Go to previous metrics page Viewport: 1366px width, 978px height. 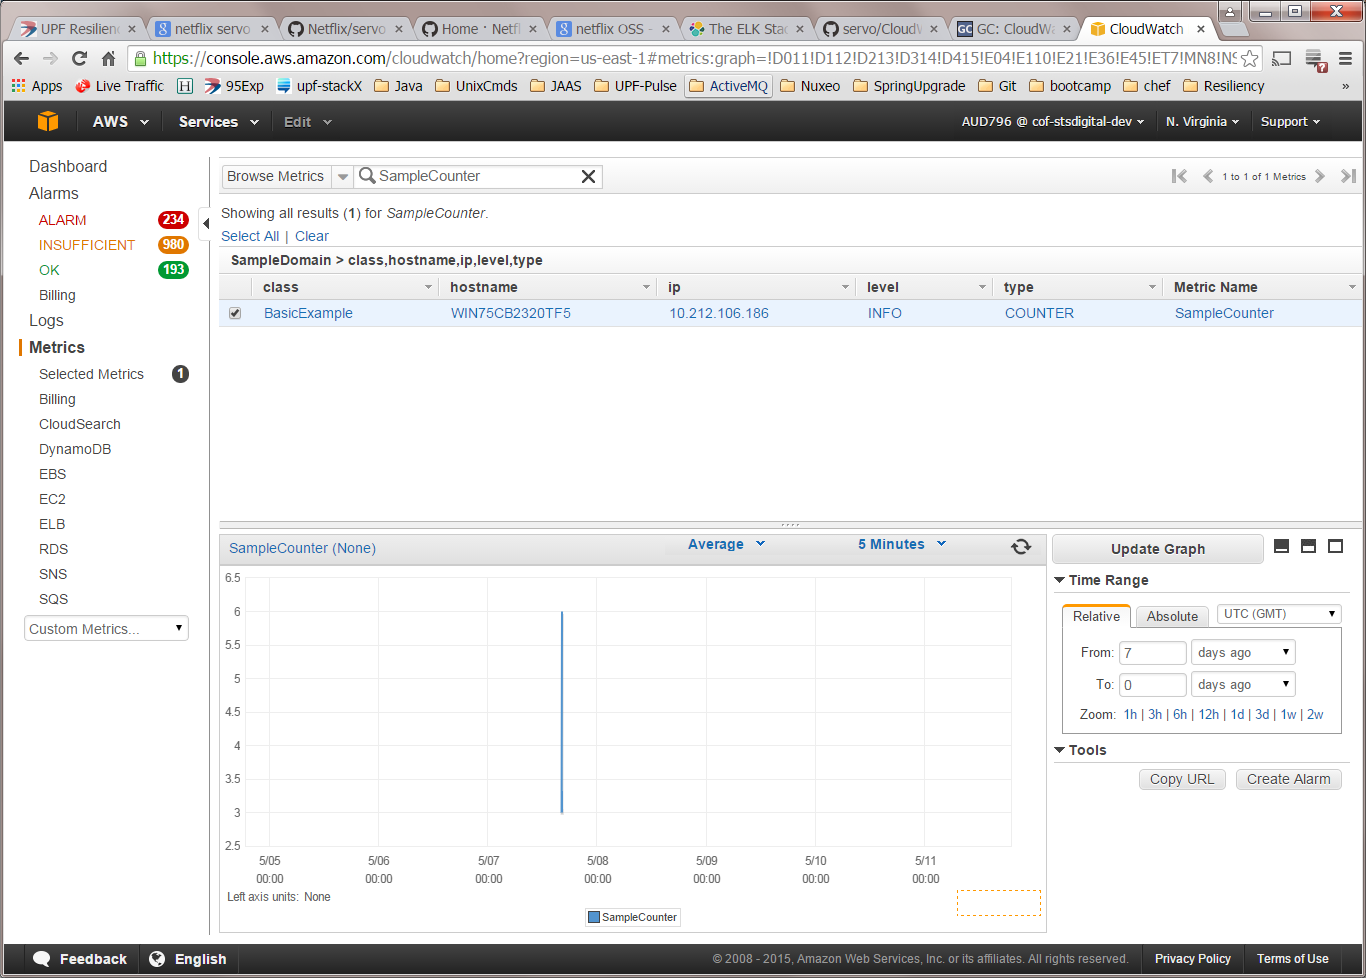pyautogui.click(x=1208, y=176)
